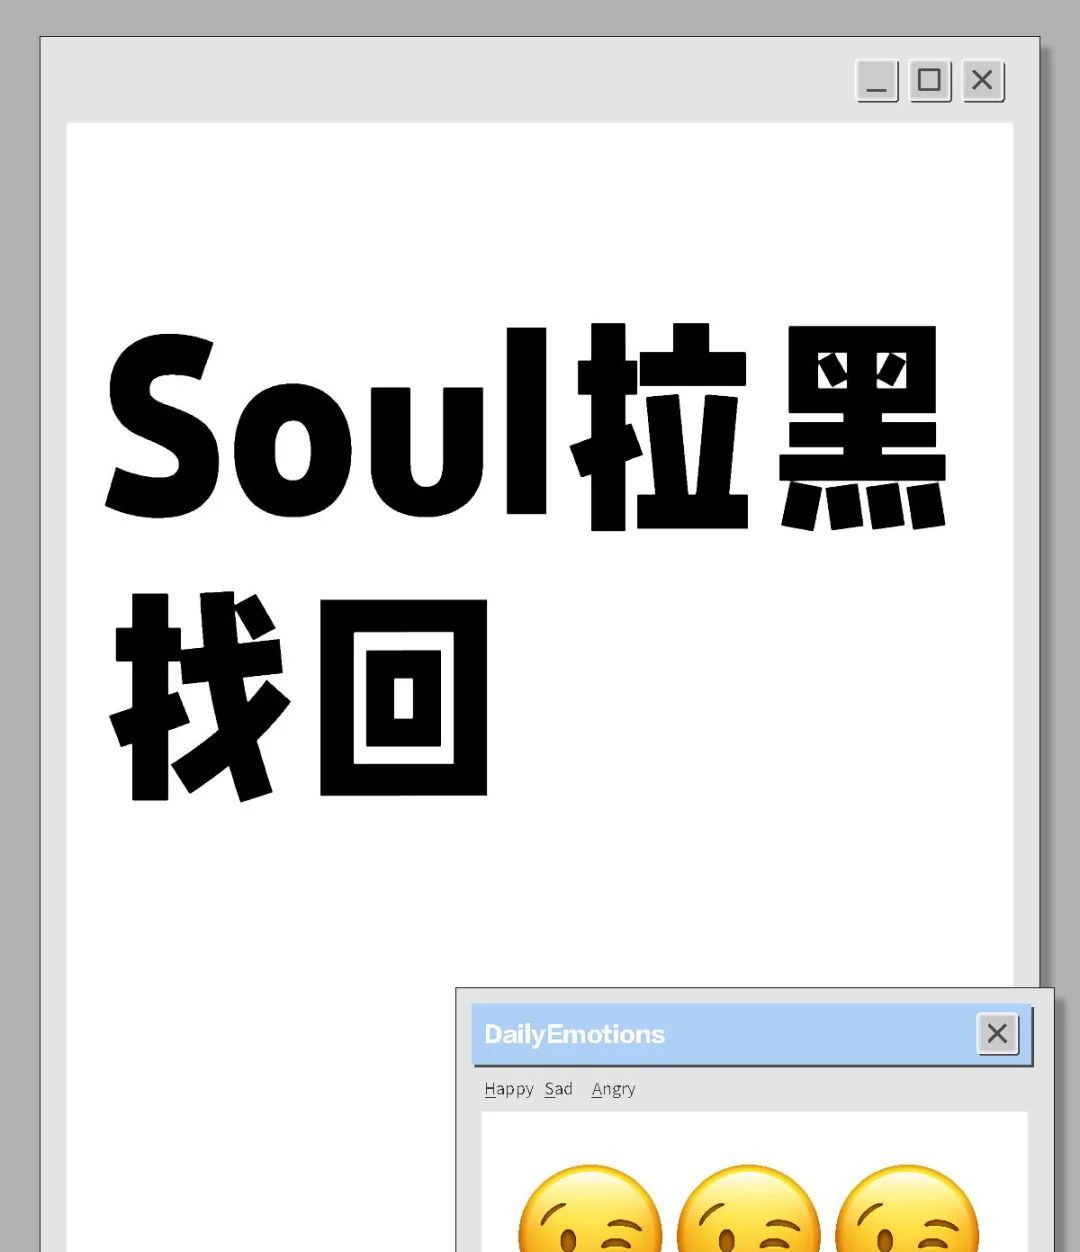Open the Happy menu in DailyEmotions
The width and height of the screenshot is (1080, 1252).
pyautogui.click(x=509, y=1088)
